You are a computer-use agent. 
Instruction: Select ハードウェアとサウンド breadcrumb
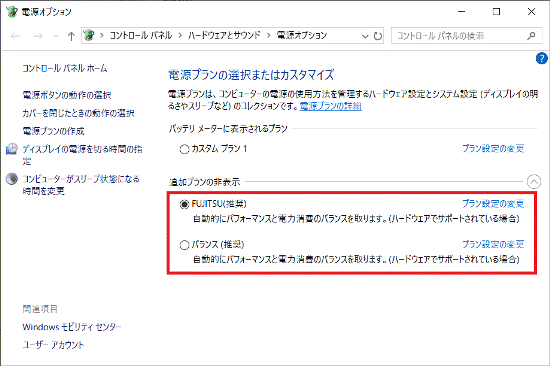point(224,35)
